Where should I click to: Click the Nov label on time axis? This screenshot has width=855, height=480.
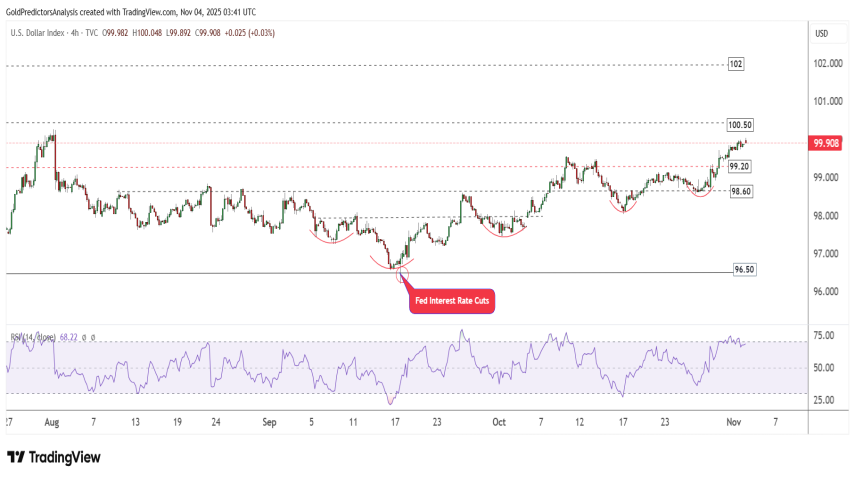pyautogui.click(x=733, y=422)
